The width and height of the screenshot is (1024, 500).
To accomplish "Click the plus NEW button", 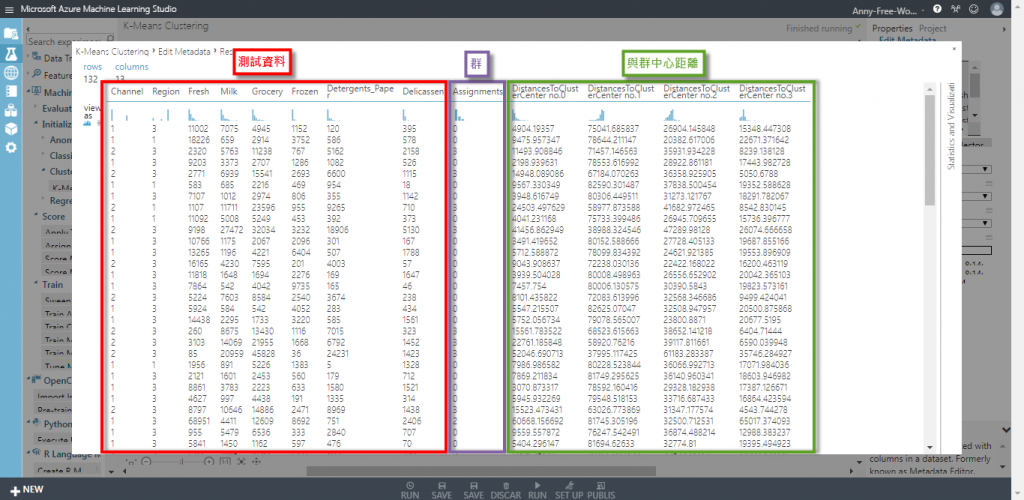I will point(27,490).
